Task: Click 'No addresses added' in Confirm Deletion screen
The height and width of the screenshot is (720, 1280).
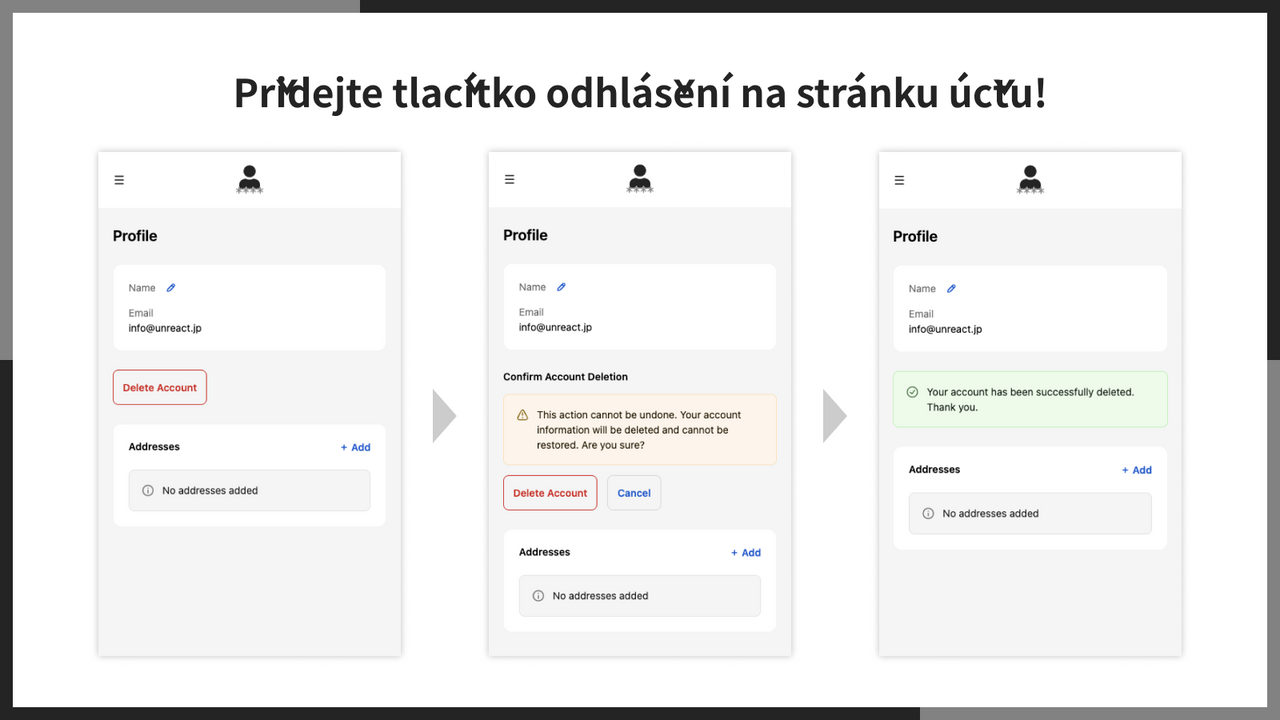Action: 600,596
